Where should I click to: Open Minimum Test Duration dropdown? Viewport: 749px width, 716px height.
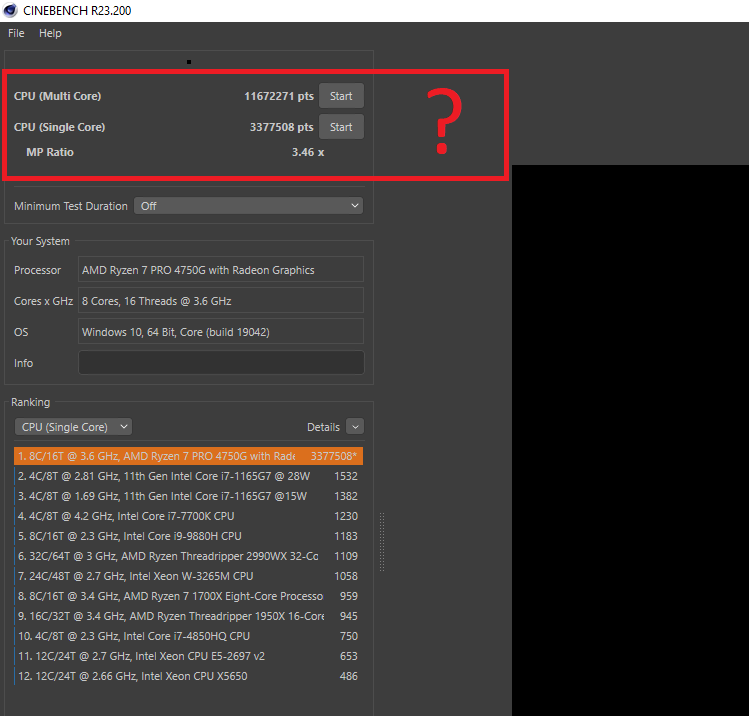[x=248, y=206]
